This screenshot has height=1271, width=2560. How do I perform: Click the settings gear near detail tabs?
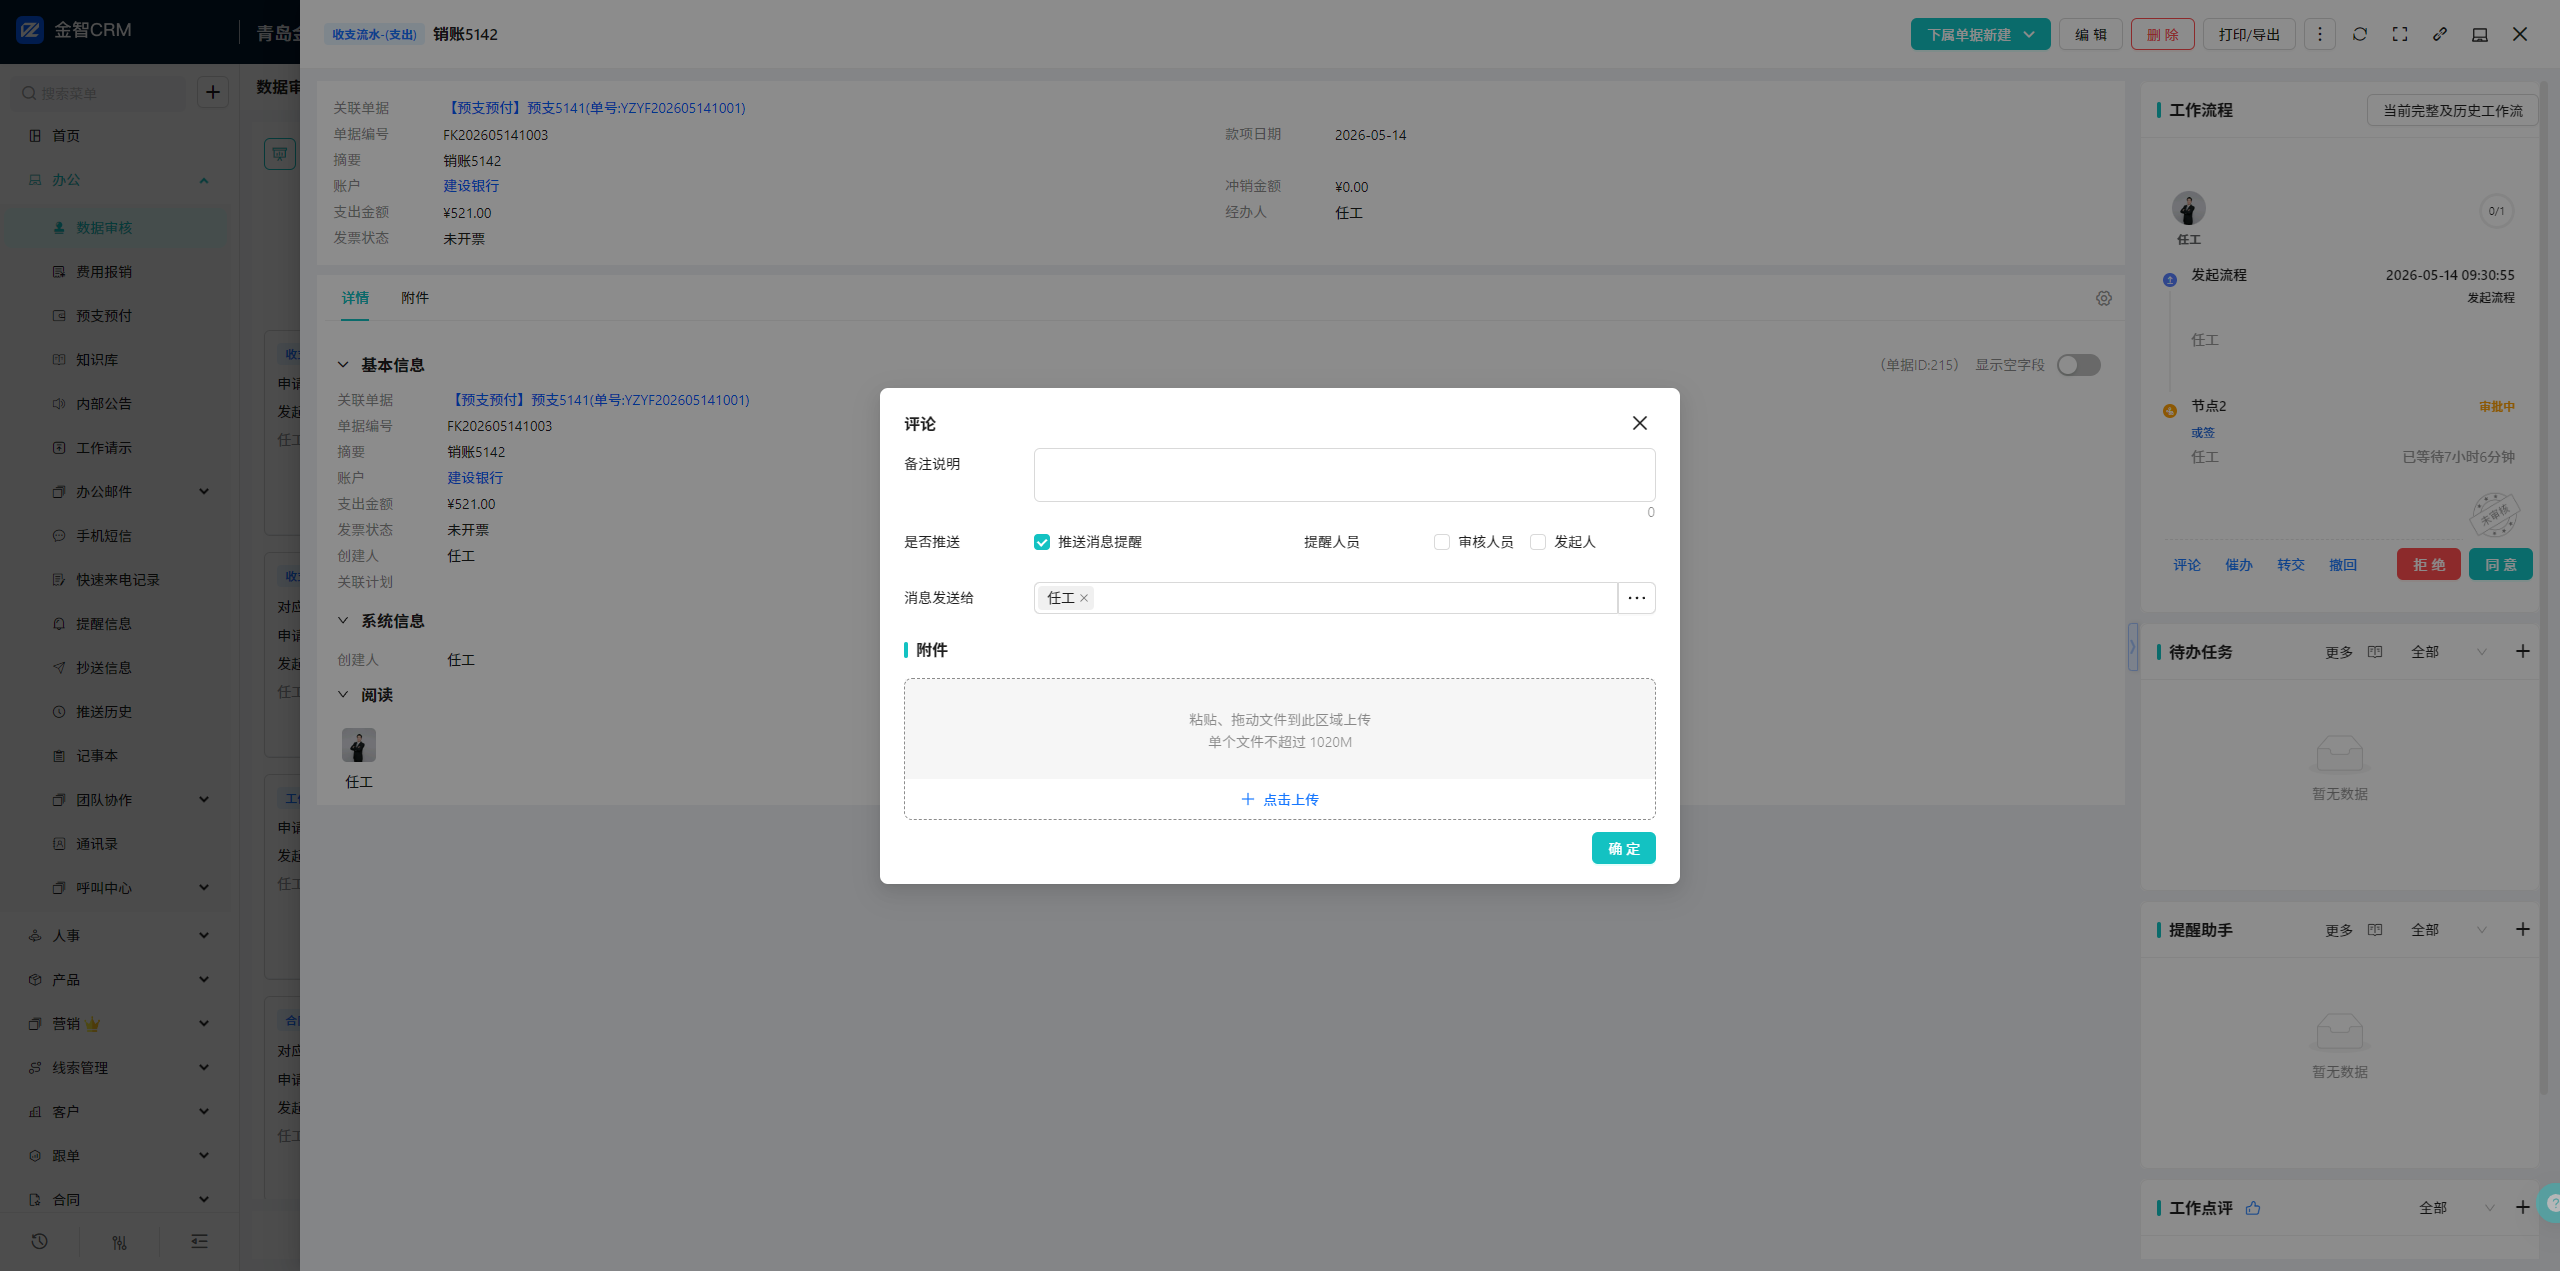click(x=2104, y=298)
